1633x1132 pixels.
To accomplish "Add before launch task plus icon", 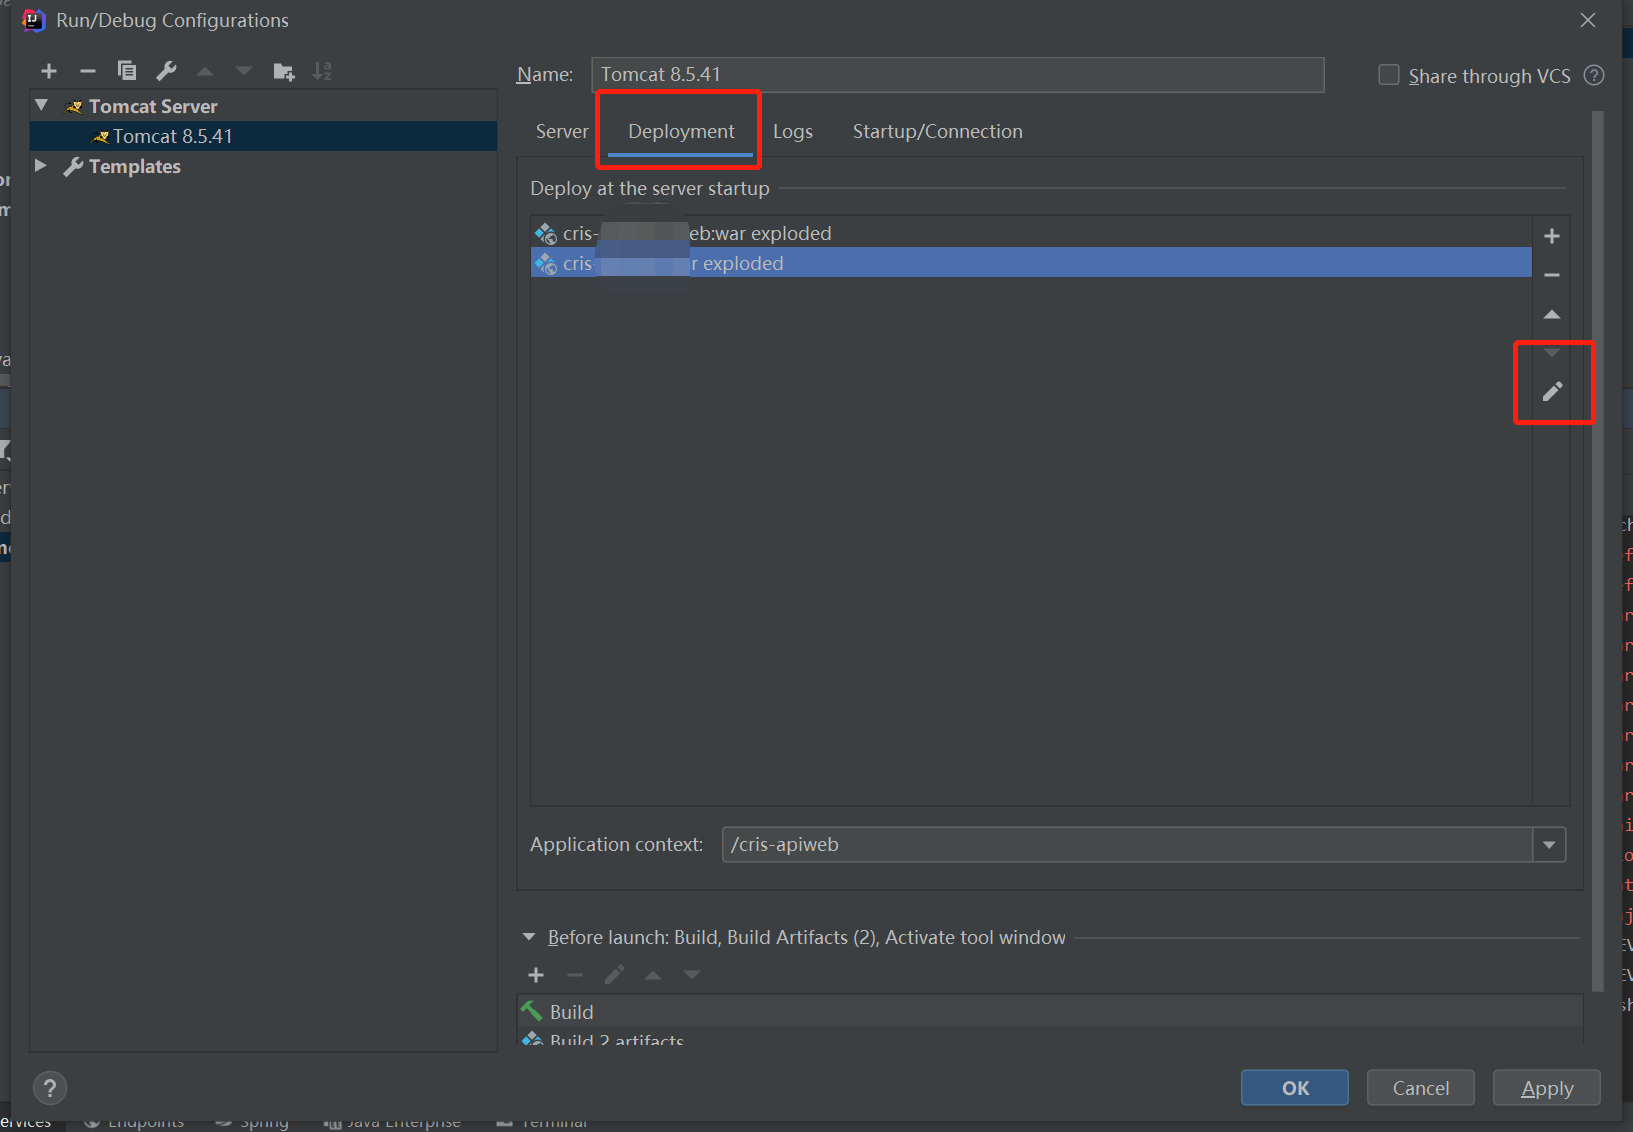I will (536, 975).
